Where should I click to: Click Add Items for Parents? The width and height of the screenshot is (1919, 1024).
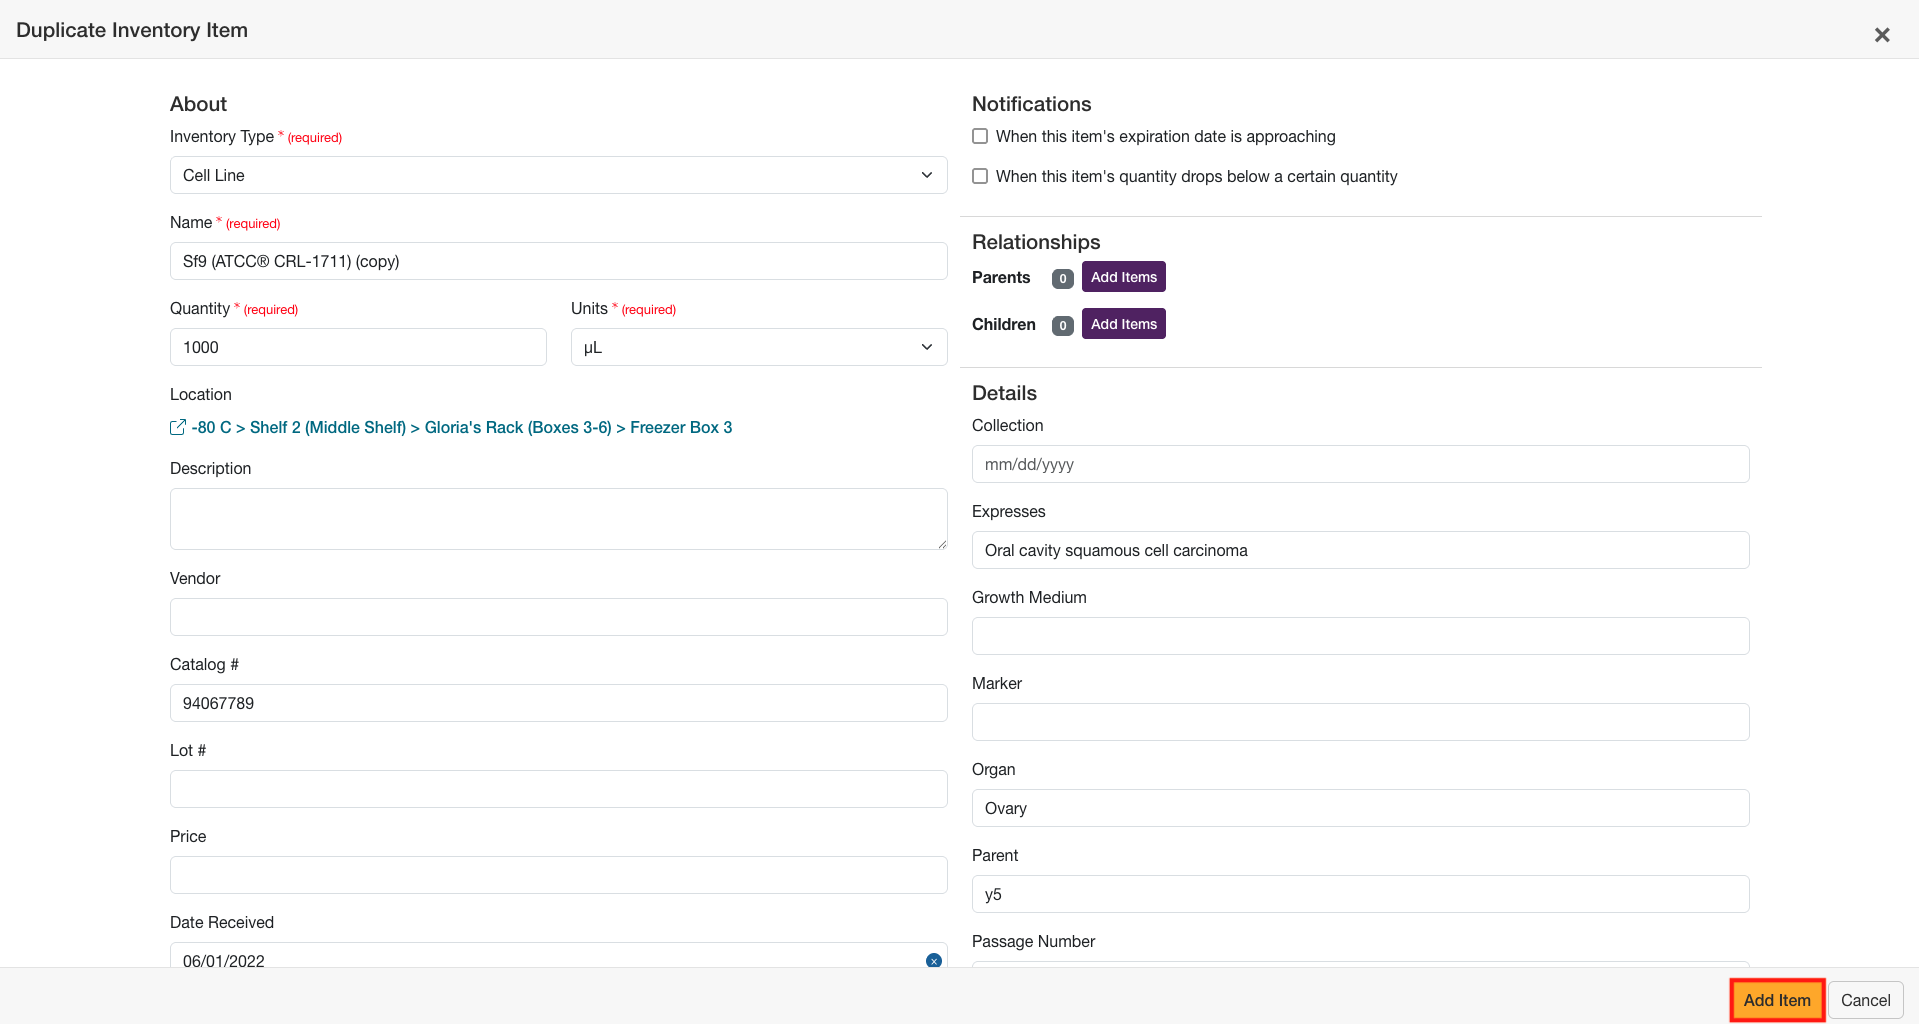pos(1123,277)
